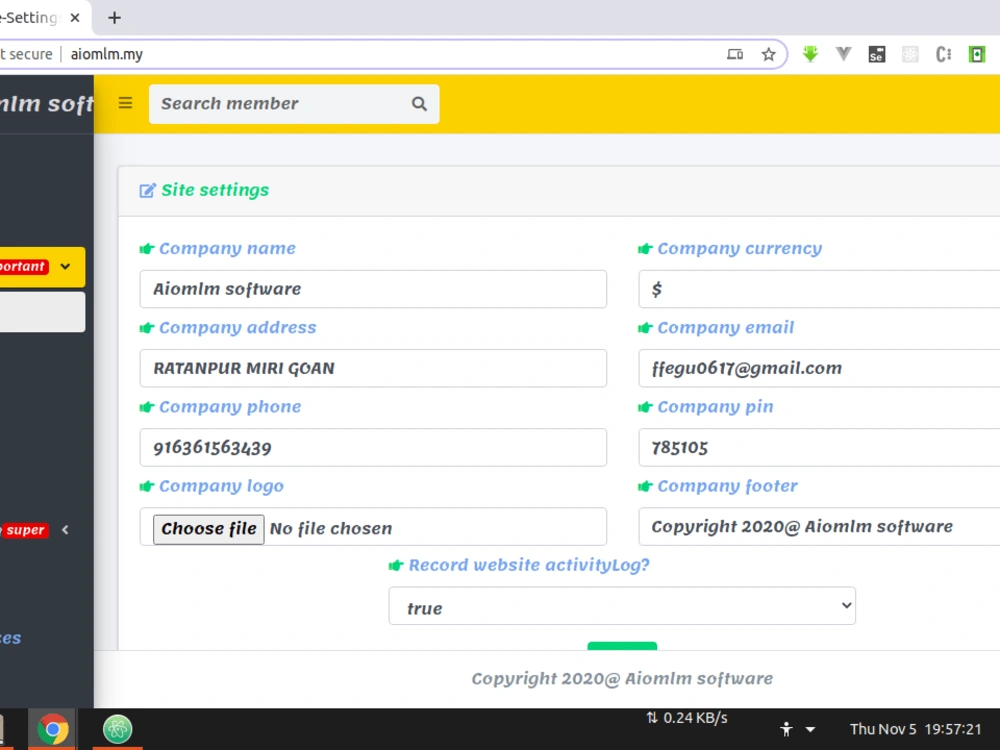Screen dimensions: 1000x750
Task: Open the Record website activityLog dropdown
Action: click(622, 606)
